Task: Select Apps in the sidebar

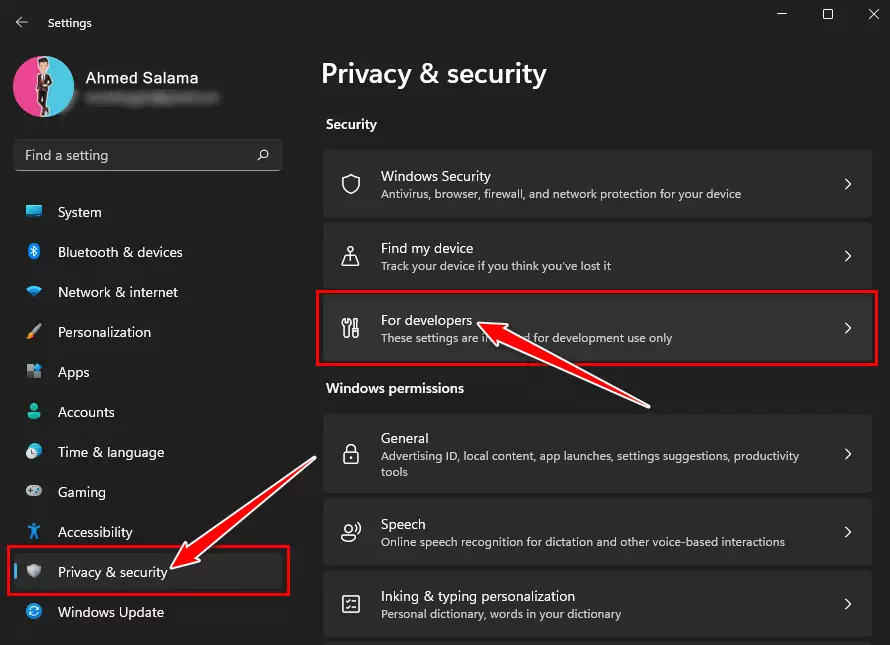Action: tap(148, 372)
